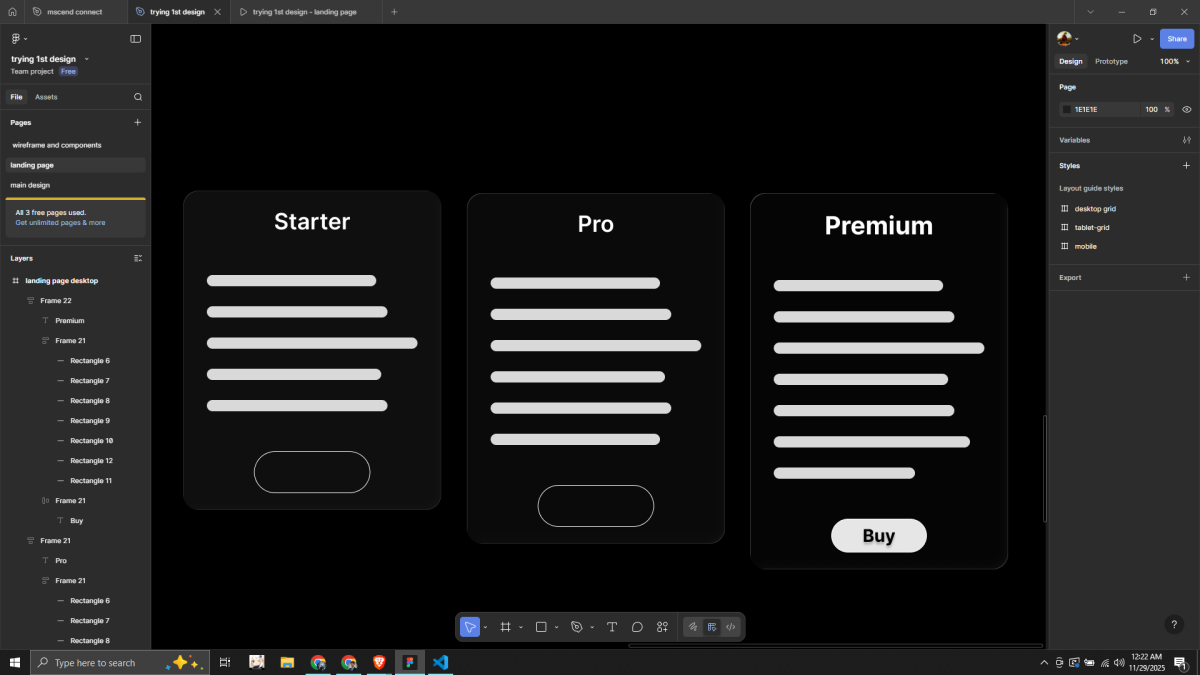Viewport: 1200px width, 675px height.
Task: Open the Variables settings icon
Action: (1186, 140)
